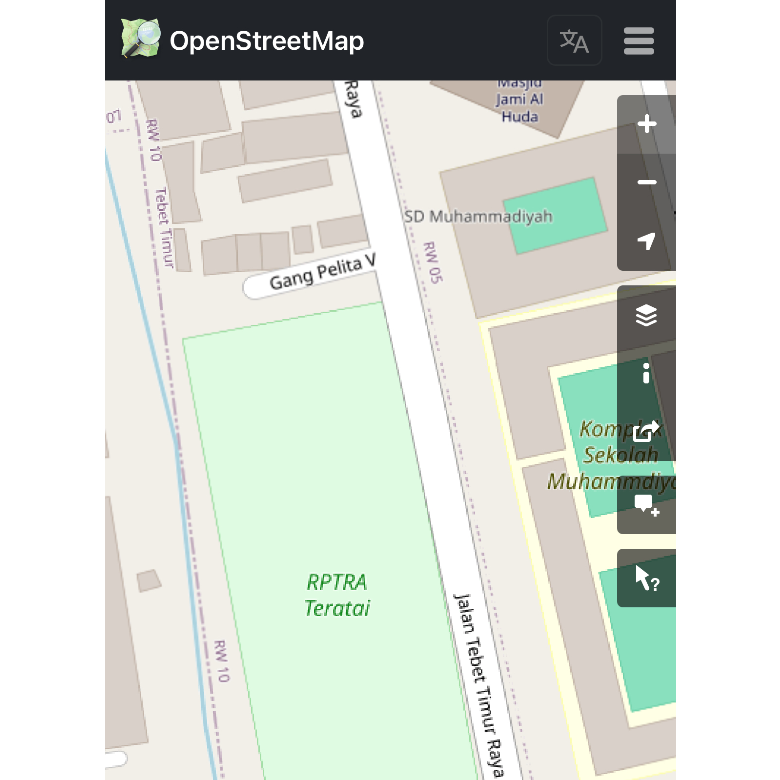Show my location on the map

pos(647,241)
